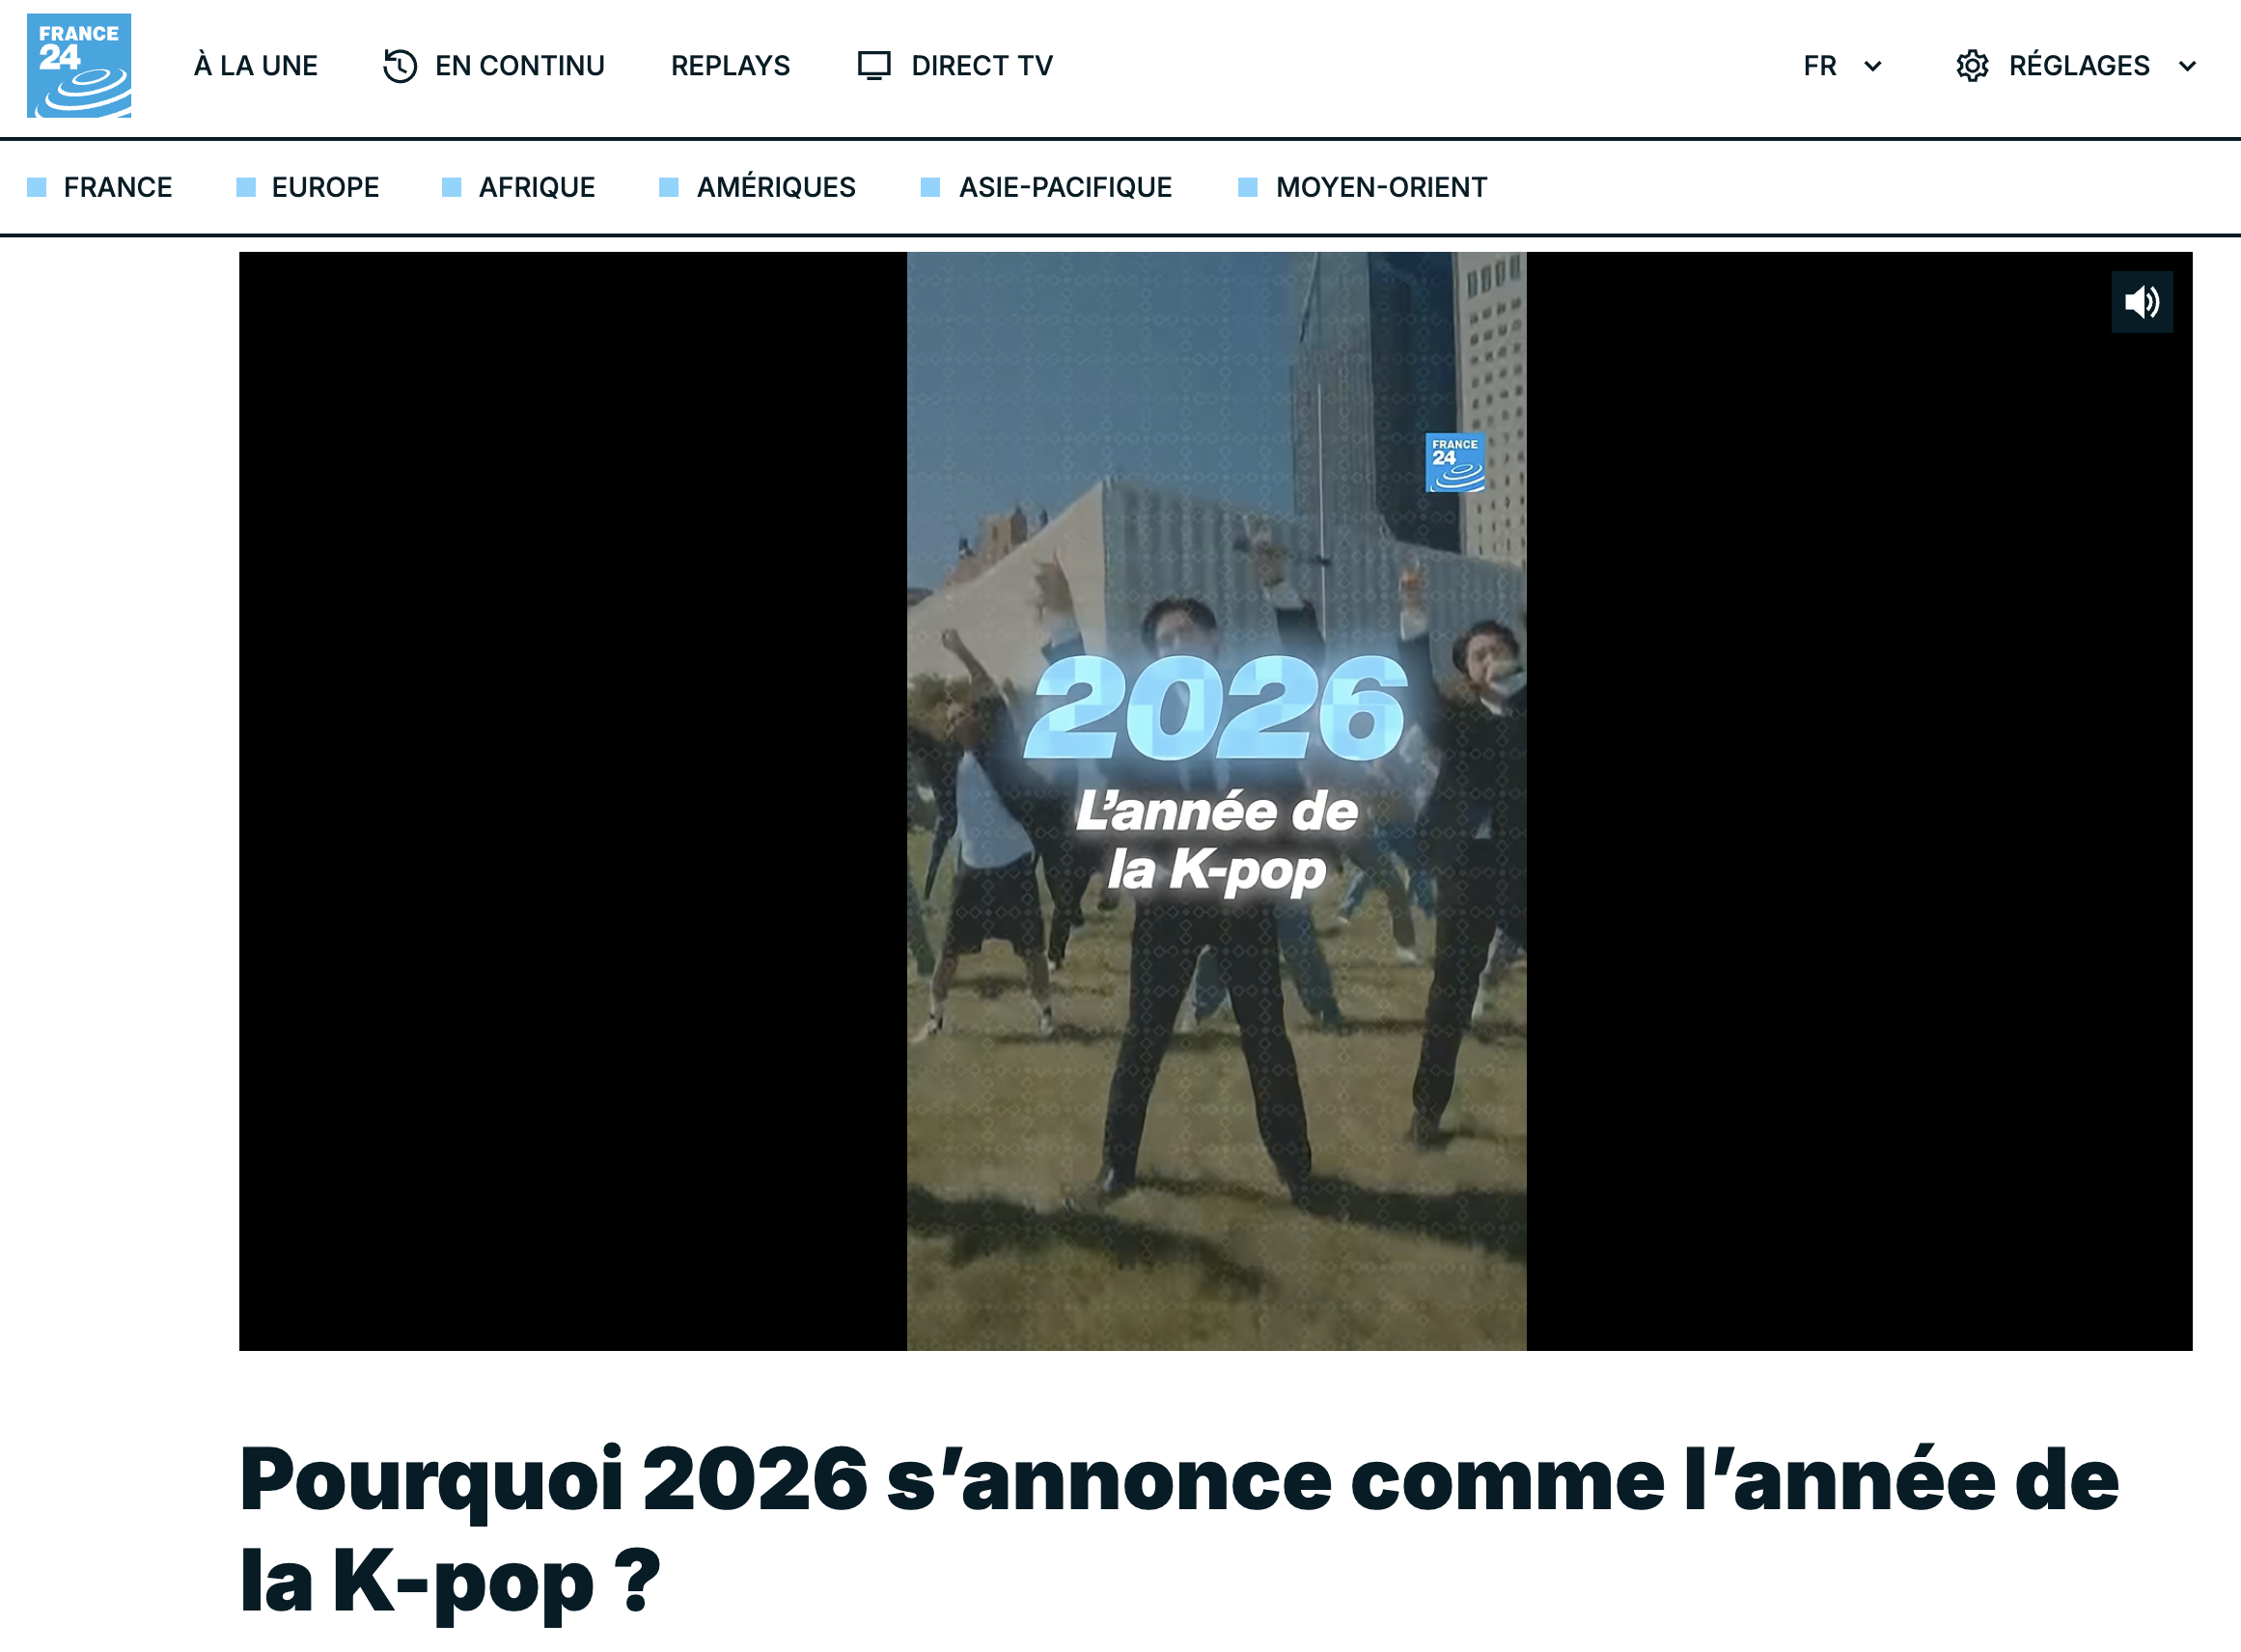Click the France 24 watermark in the video
The image size is (2241, 1652).
pos(1454,462)
